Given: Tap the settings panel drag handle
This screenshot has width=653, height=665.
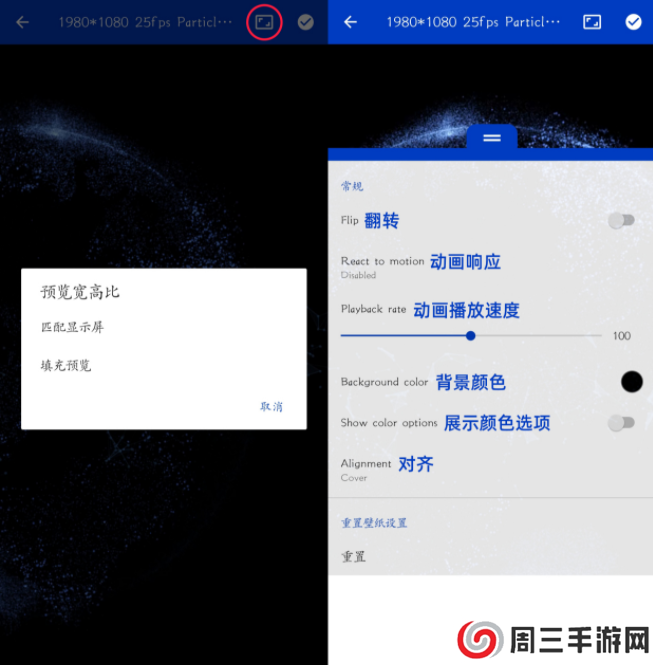Looking at the screenshot, I should click(x=492, y=138).
